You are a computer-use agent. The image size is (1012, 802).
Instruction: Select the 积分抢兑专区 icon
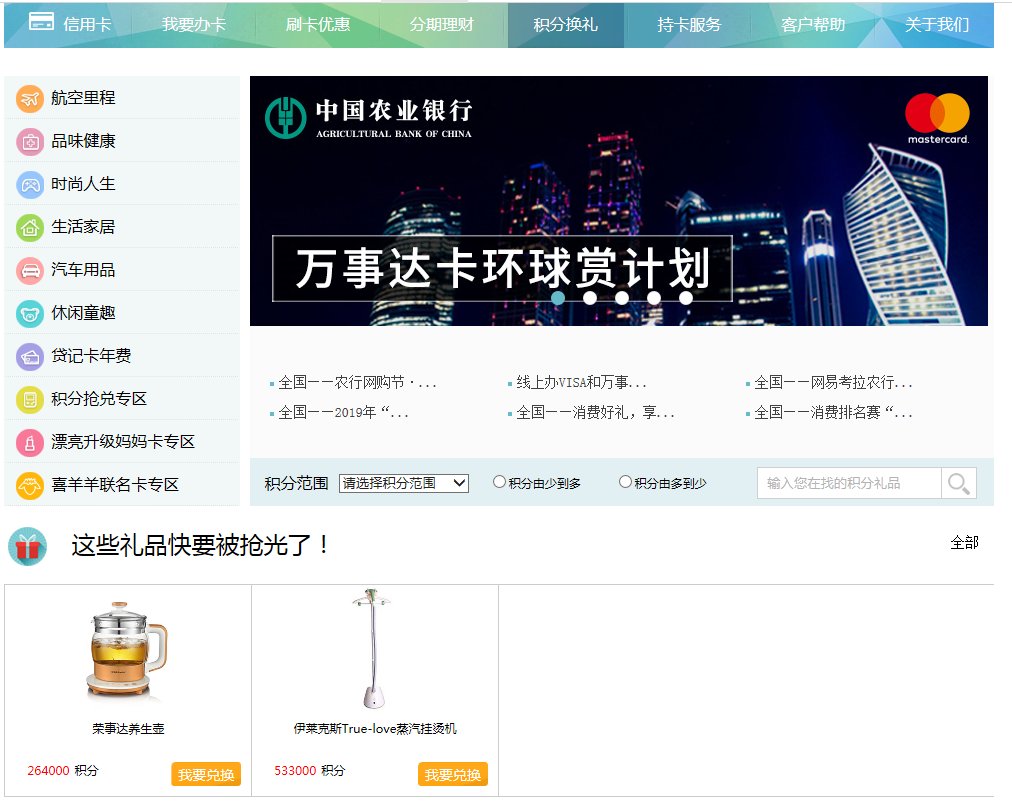click(26, 398)
